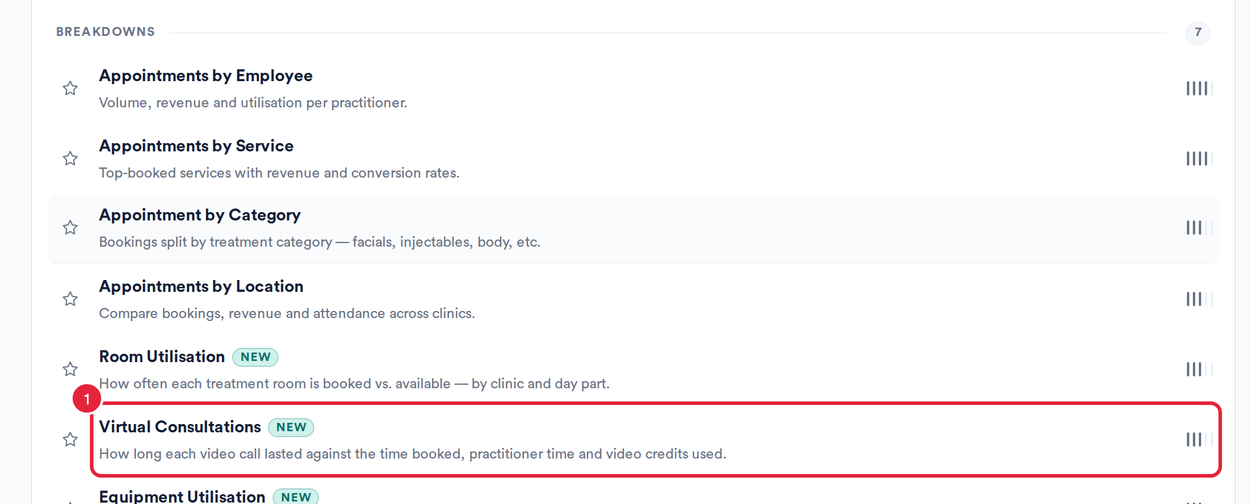The image size is (1250, 504).
Task: Favorite the Virtual Consultations report
Action: [70, 439]
